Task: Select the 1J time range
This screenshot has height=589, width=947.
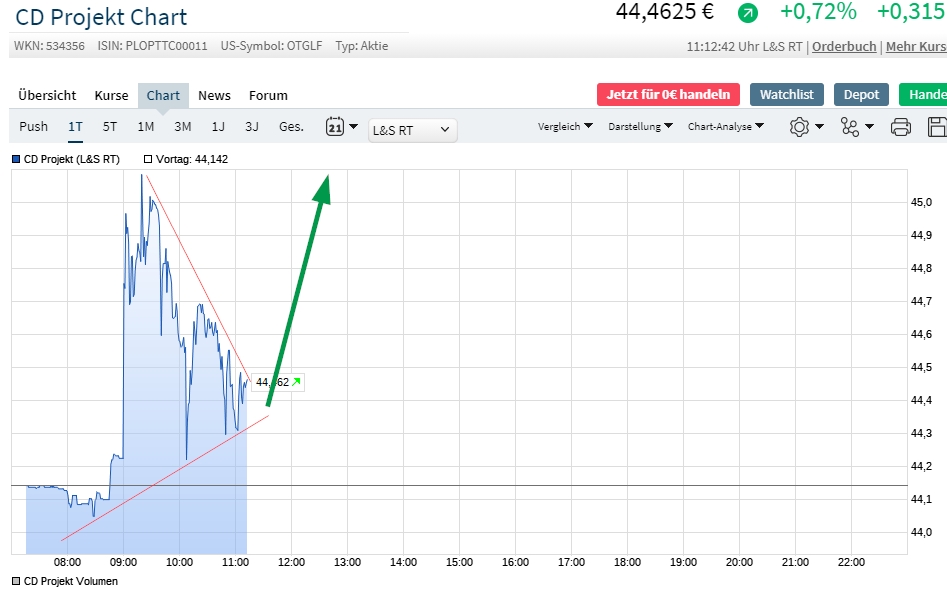Action: point(218,126)
